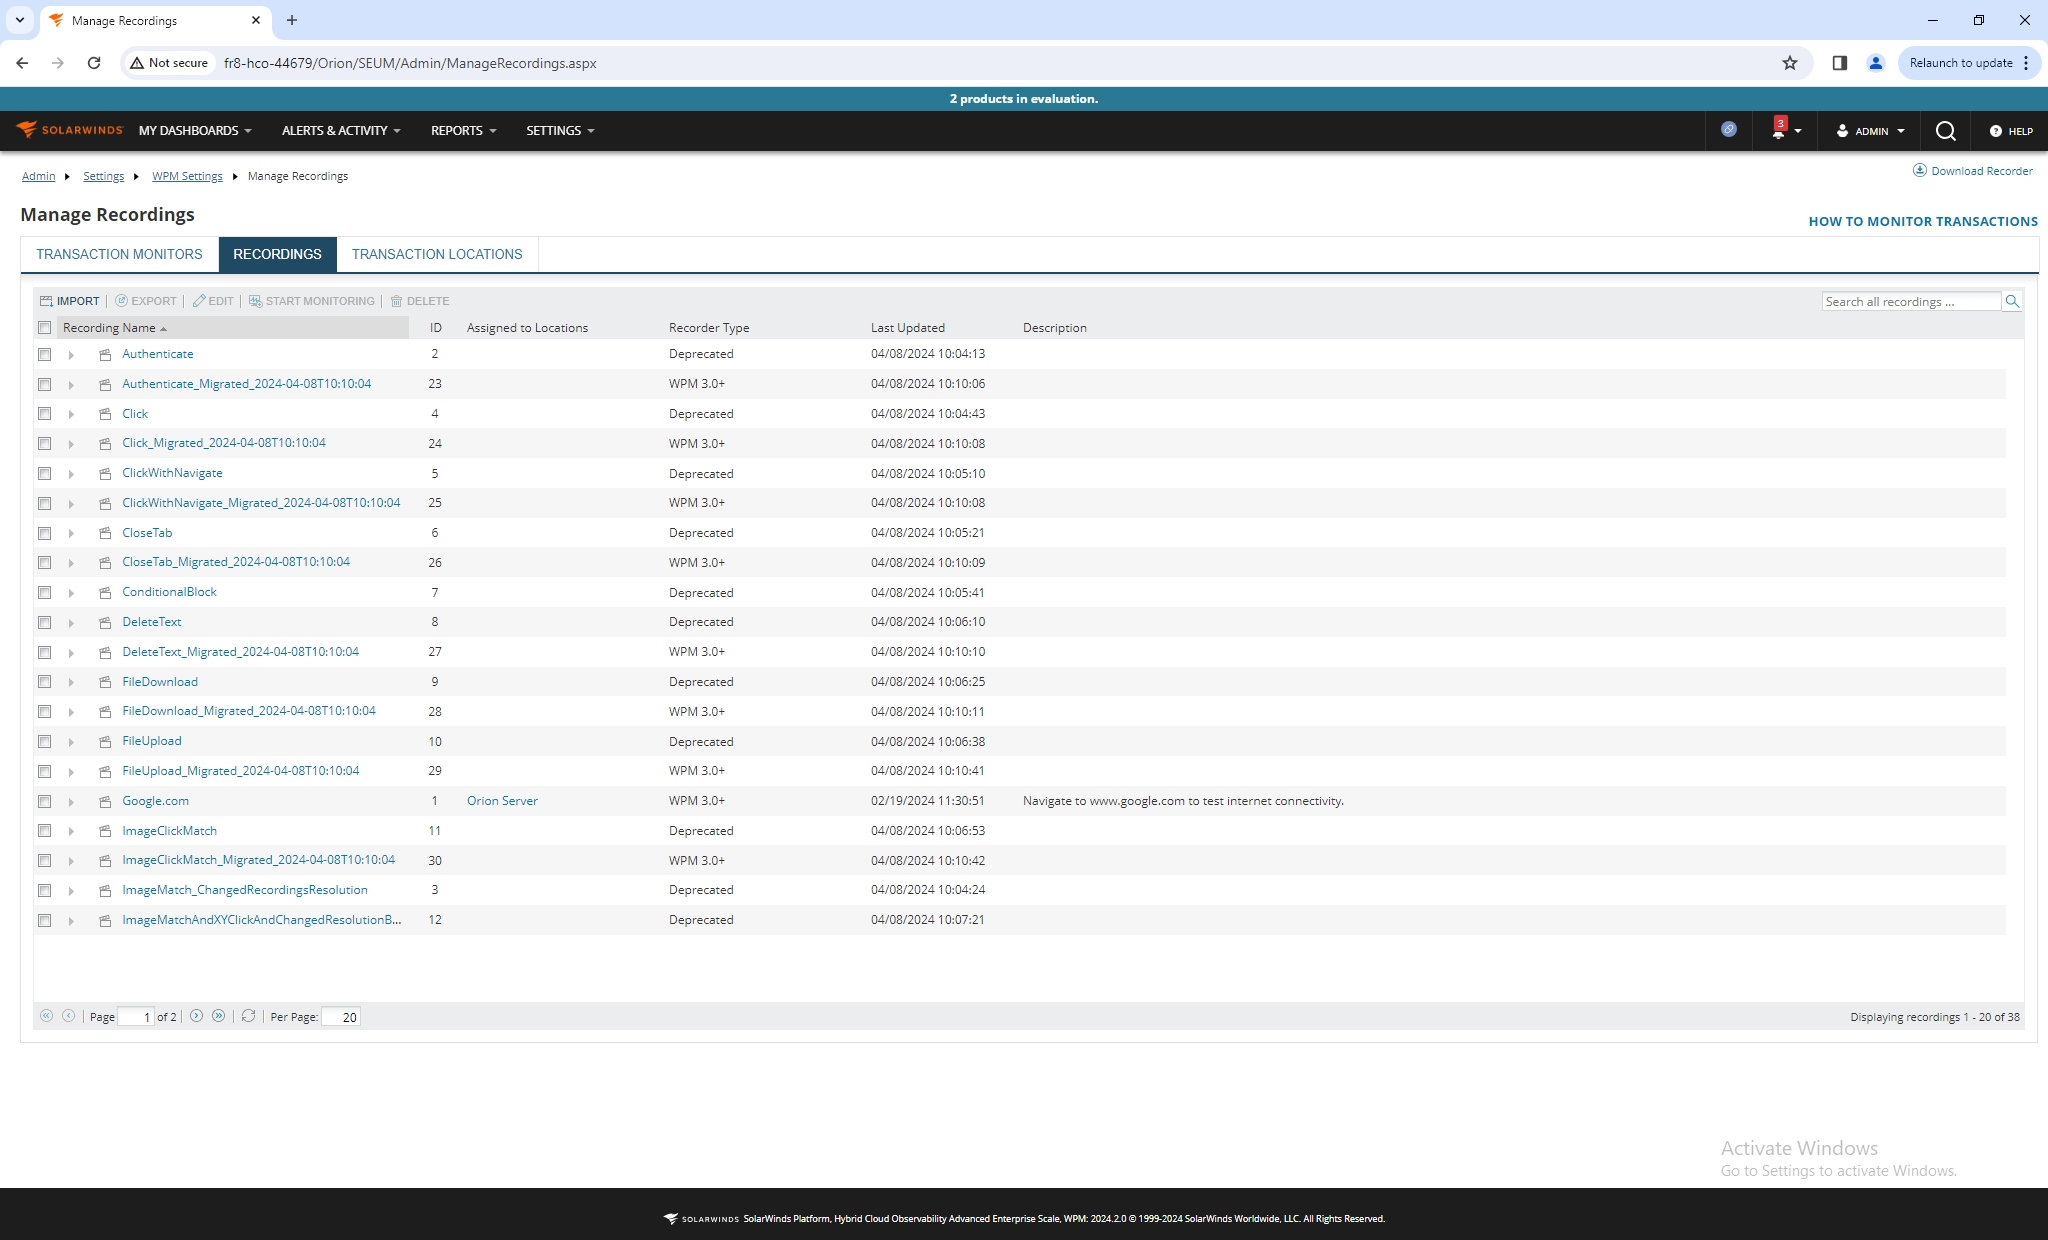2048x1240 pixels.
Task: Select the header checkbox to select all recordings
Action: point(44,327)
